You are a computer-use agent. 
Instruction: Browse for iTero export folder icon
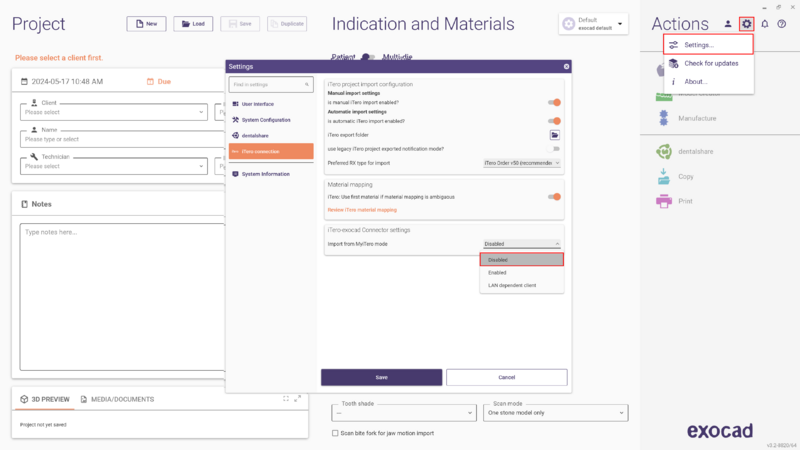555,135
